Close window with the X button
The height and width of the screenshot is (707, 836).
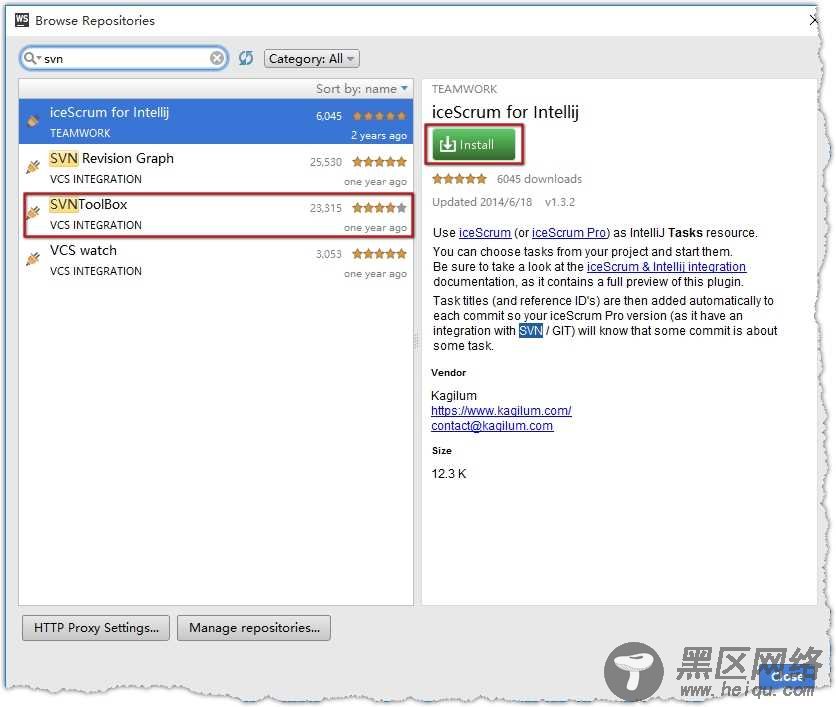(x=814, y=20)
